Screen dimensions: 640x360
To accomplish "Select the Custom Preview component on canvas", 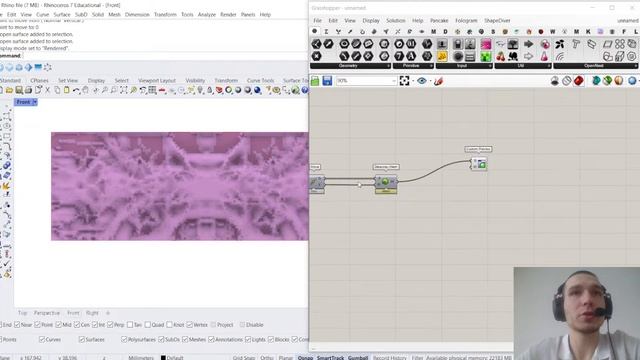I will point(479,164).
